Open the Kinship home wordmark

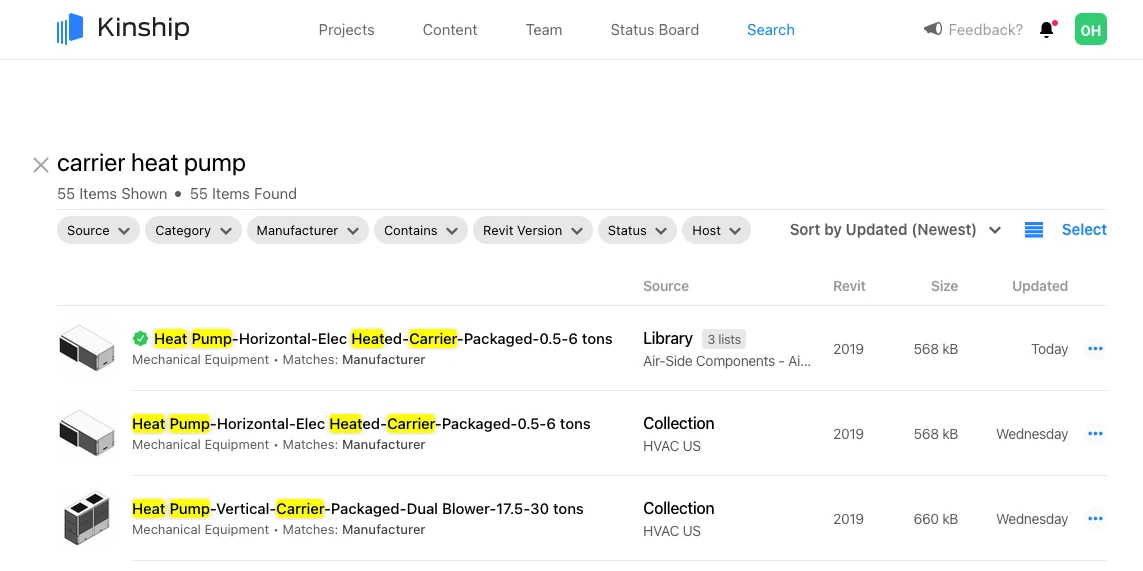pos(143,28)
